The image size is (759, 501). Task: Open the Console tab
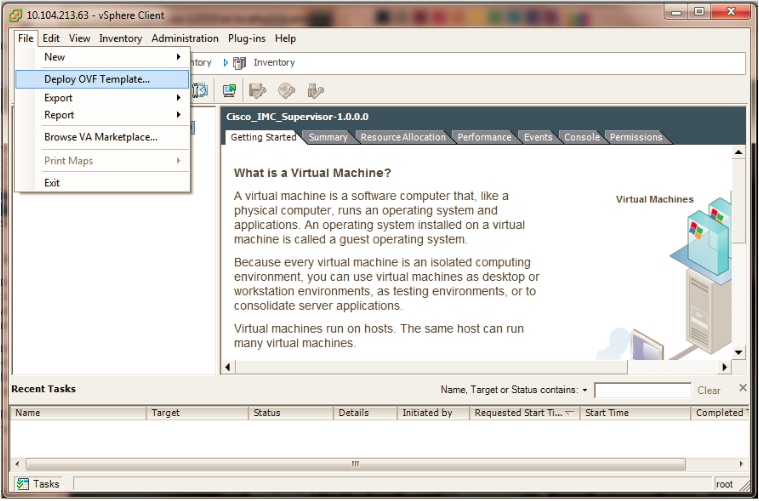click(x=582, y=137)
